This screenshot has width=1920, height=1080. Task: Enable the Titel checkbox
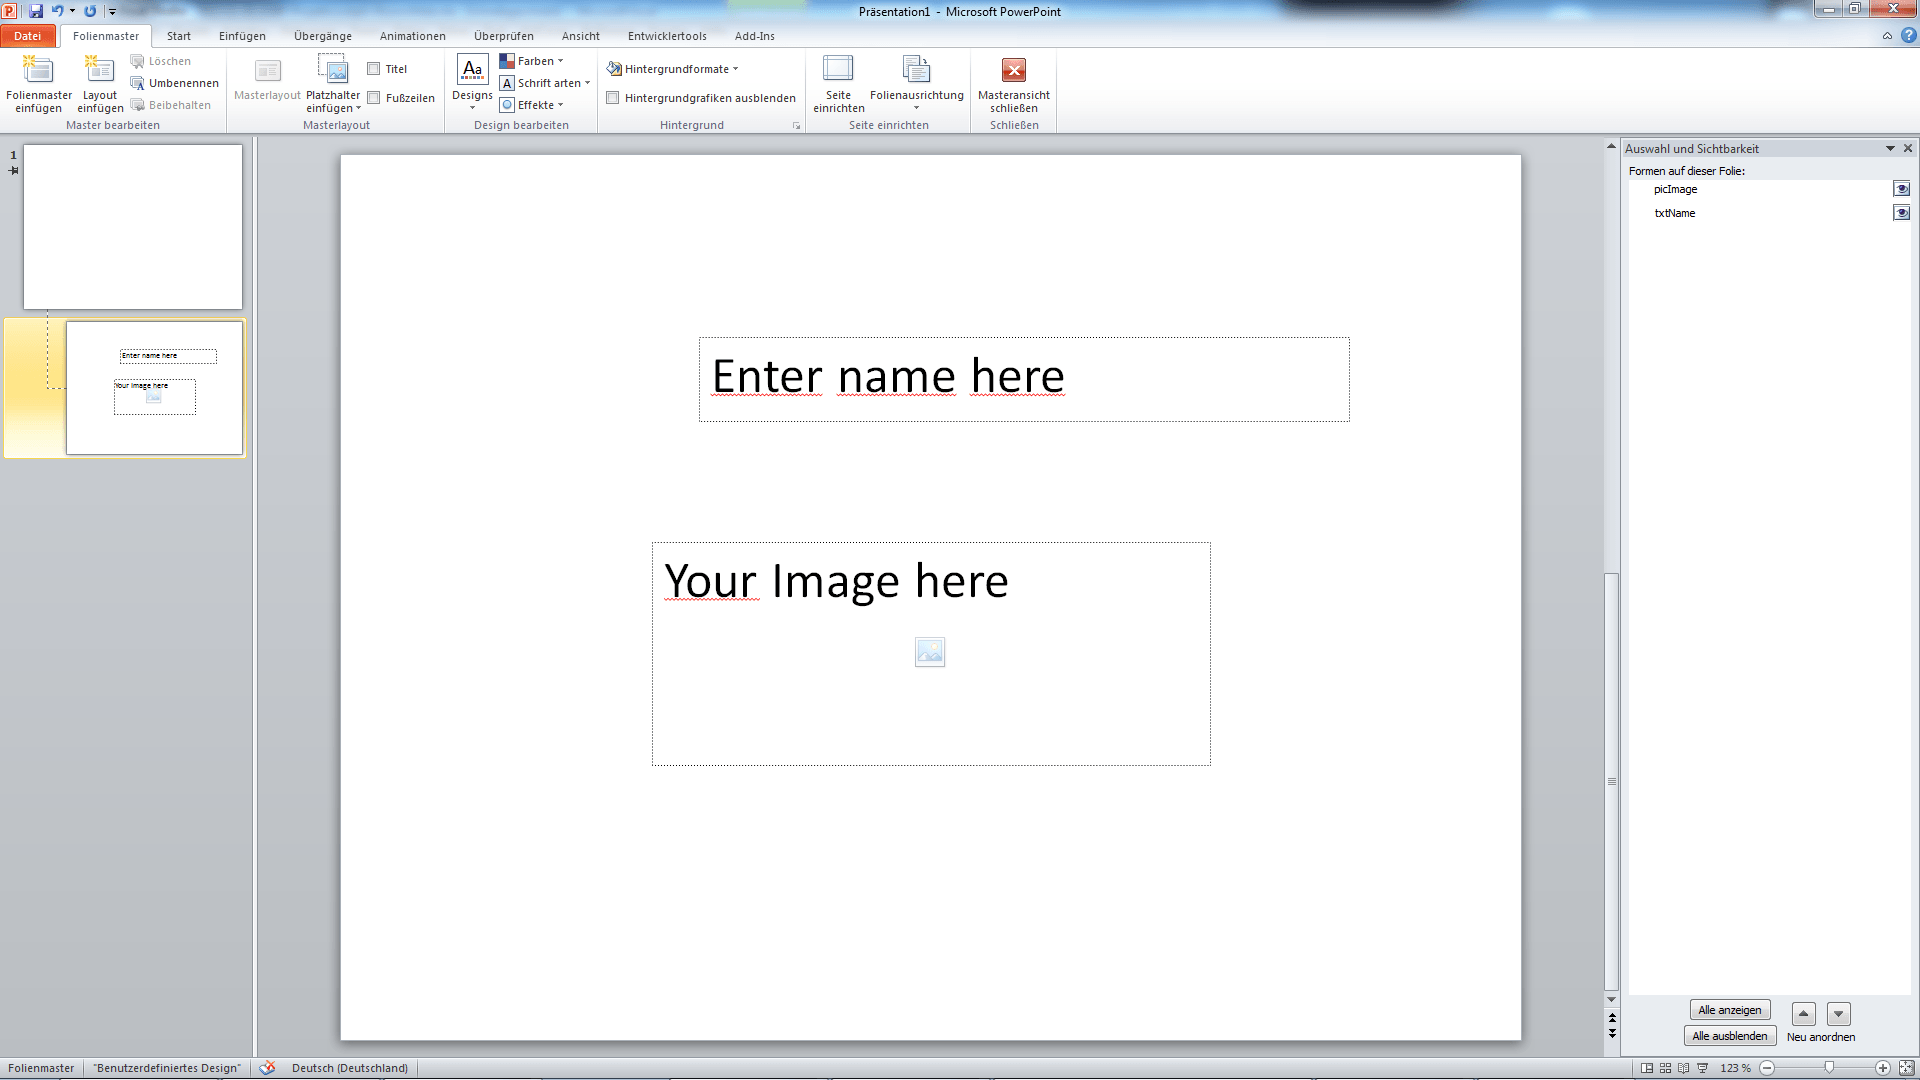(x=374, y=69)
